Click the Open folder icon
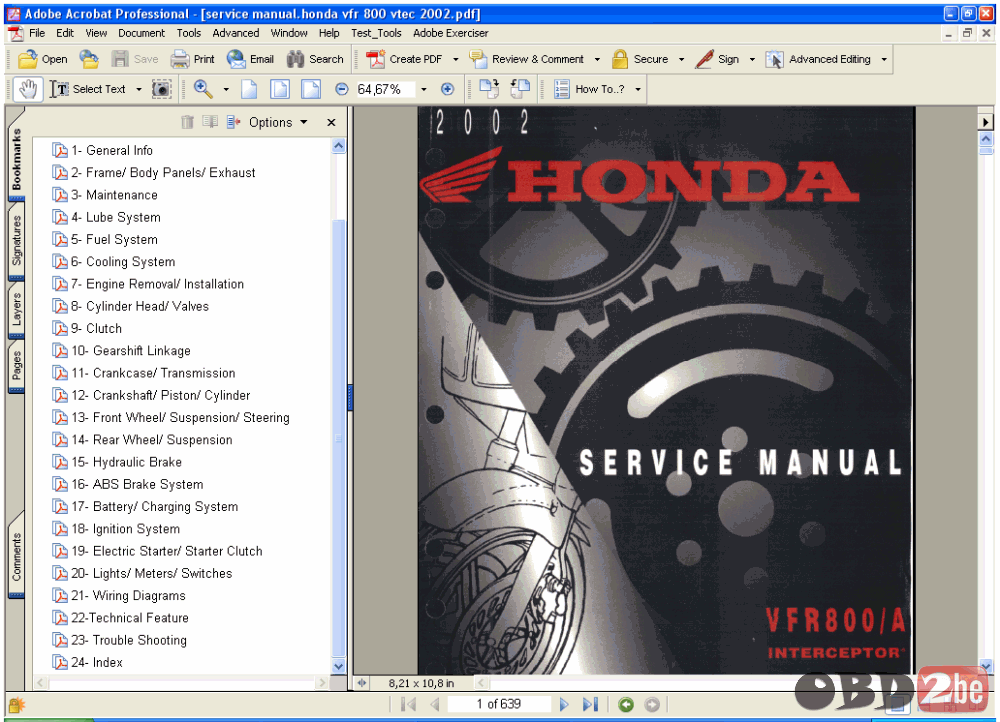This screenshot has width=1000, height=722. [27, 59]
